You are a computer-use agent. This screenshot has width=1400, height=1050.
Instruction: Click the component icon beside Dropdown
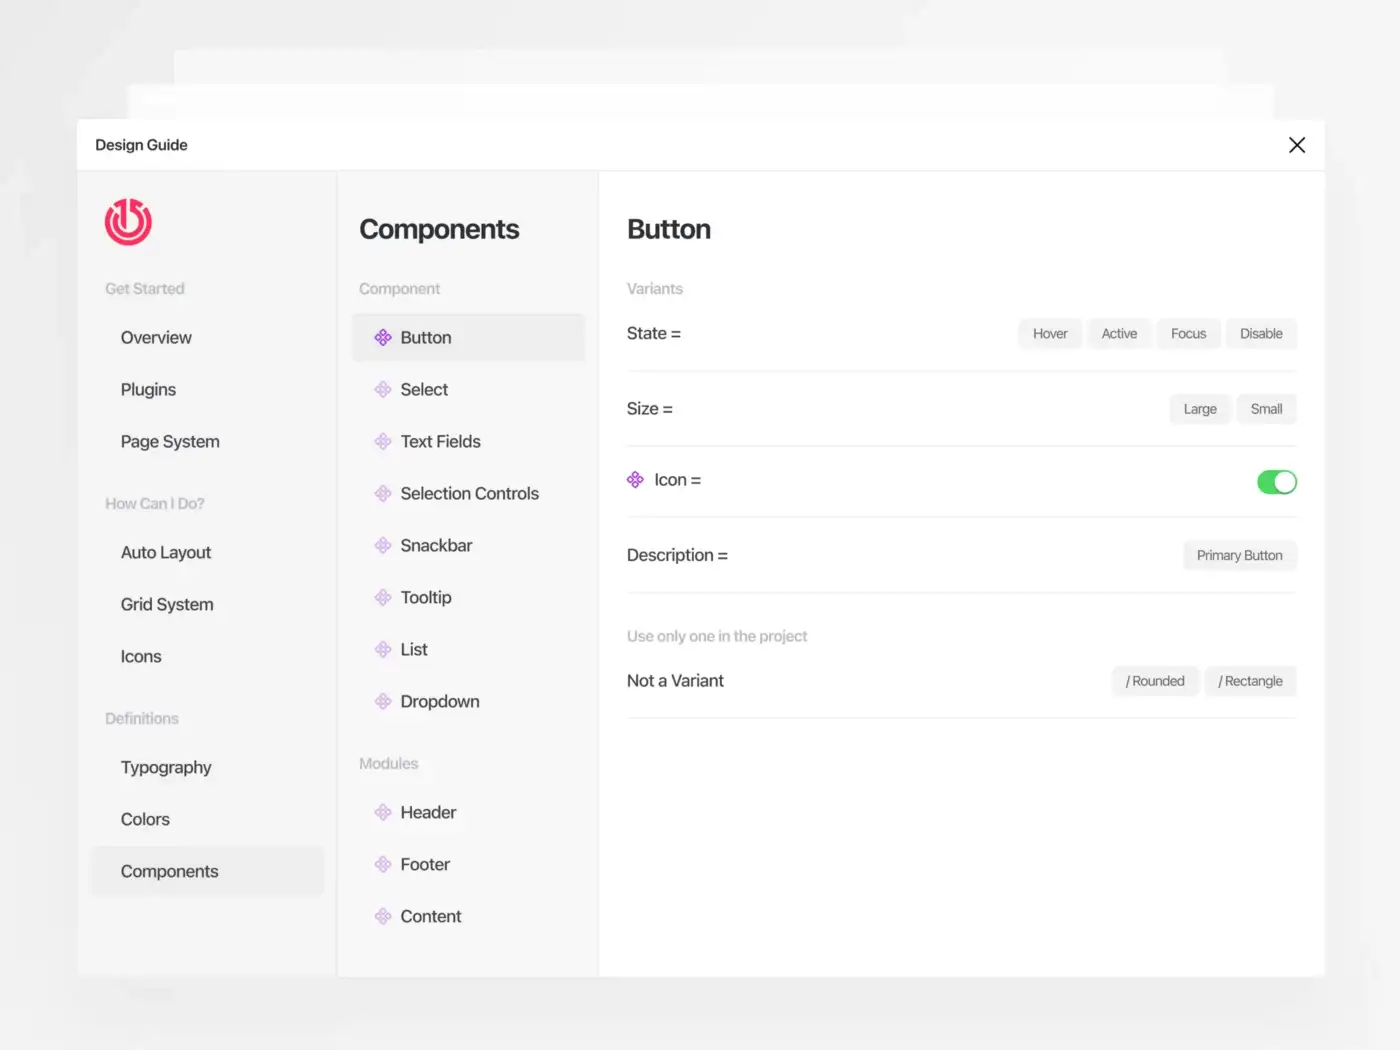[x=383, y=702]
